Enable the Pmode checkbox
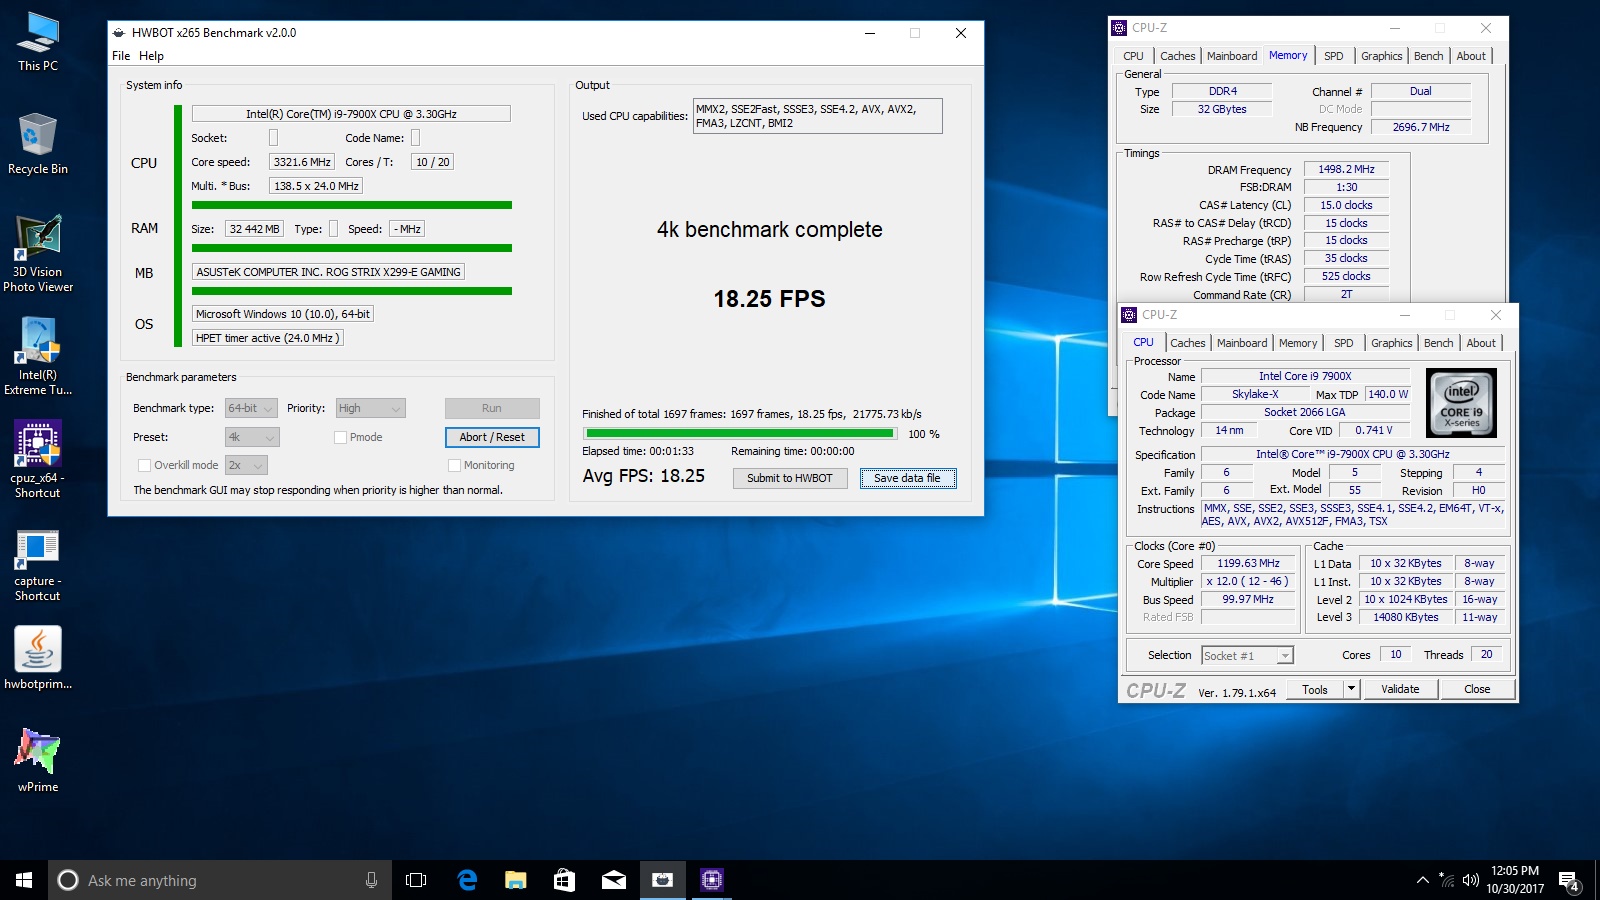Screen dimensions: 1600x900 click(340, 437)
